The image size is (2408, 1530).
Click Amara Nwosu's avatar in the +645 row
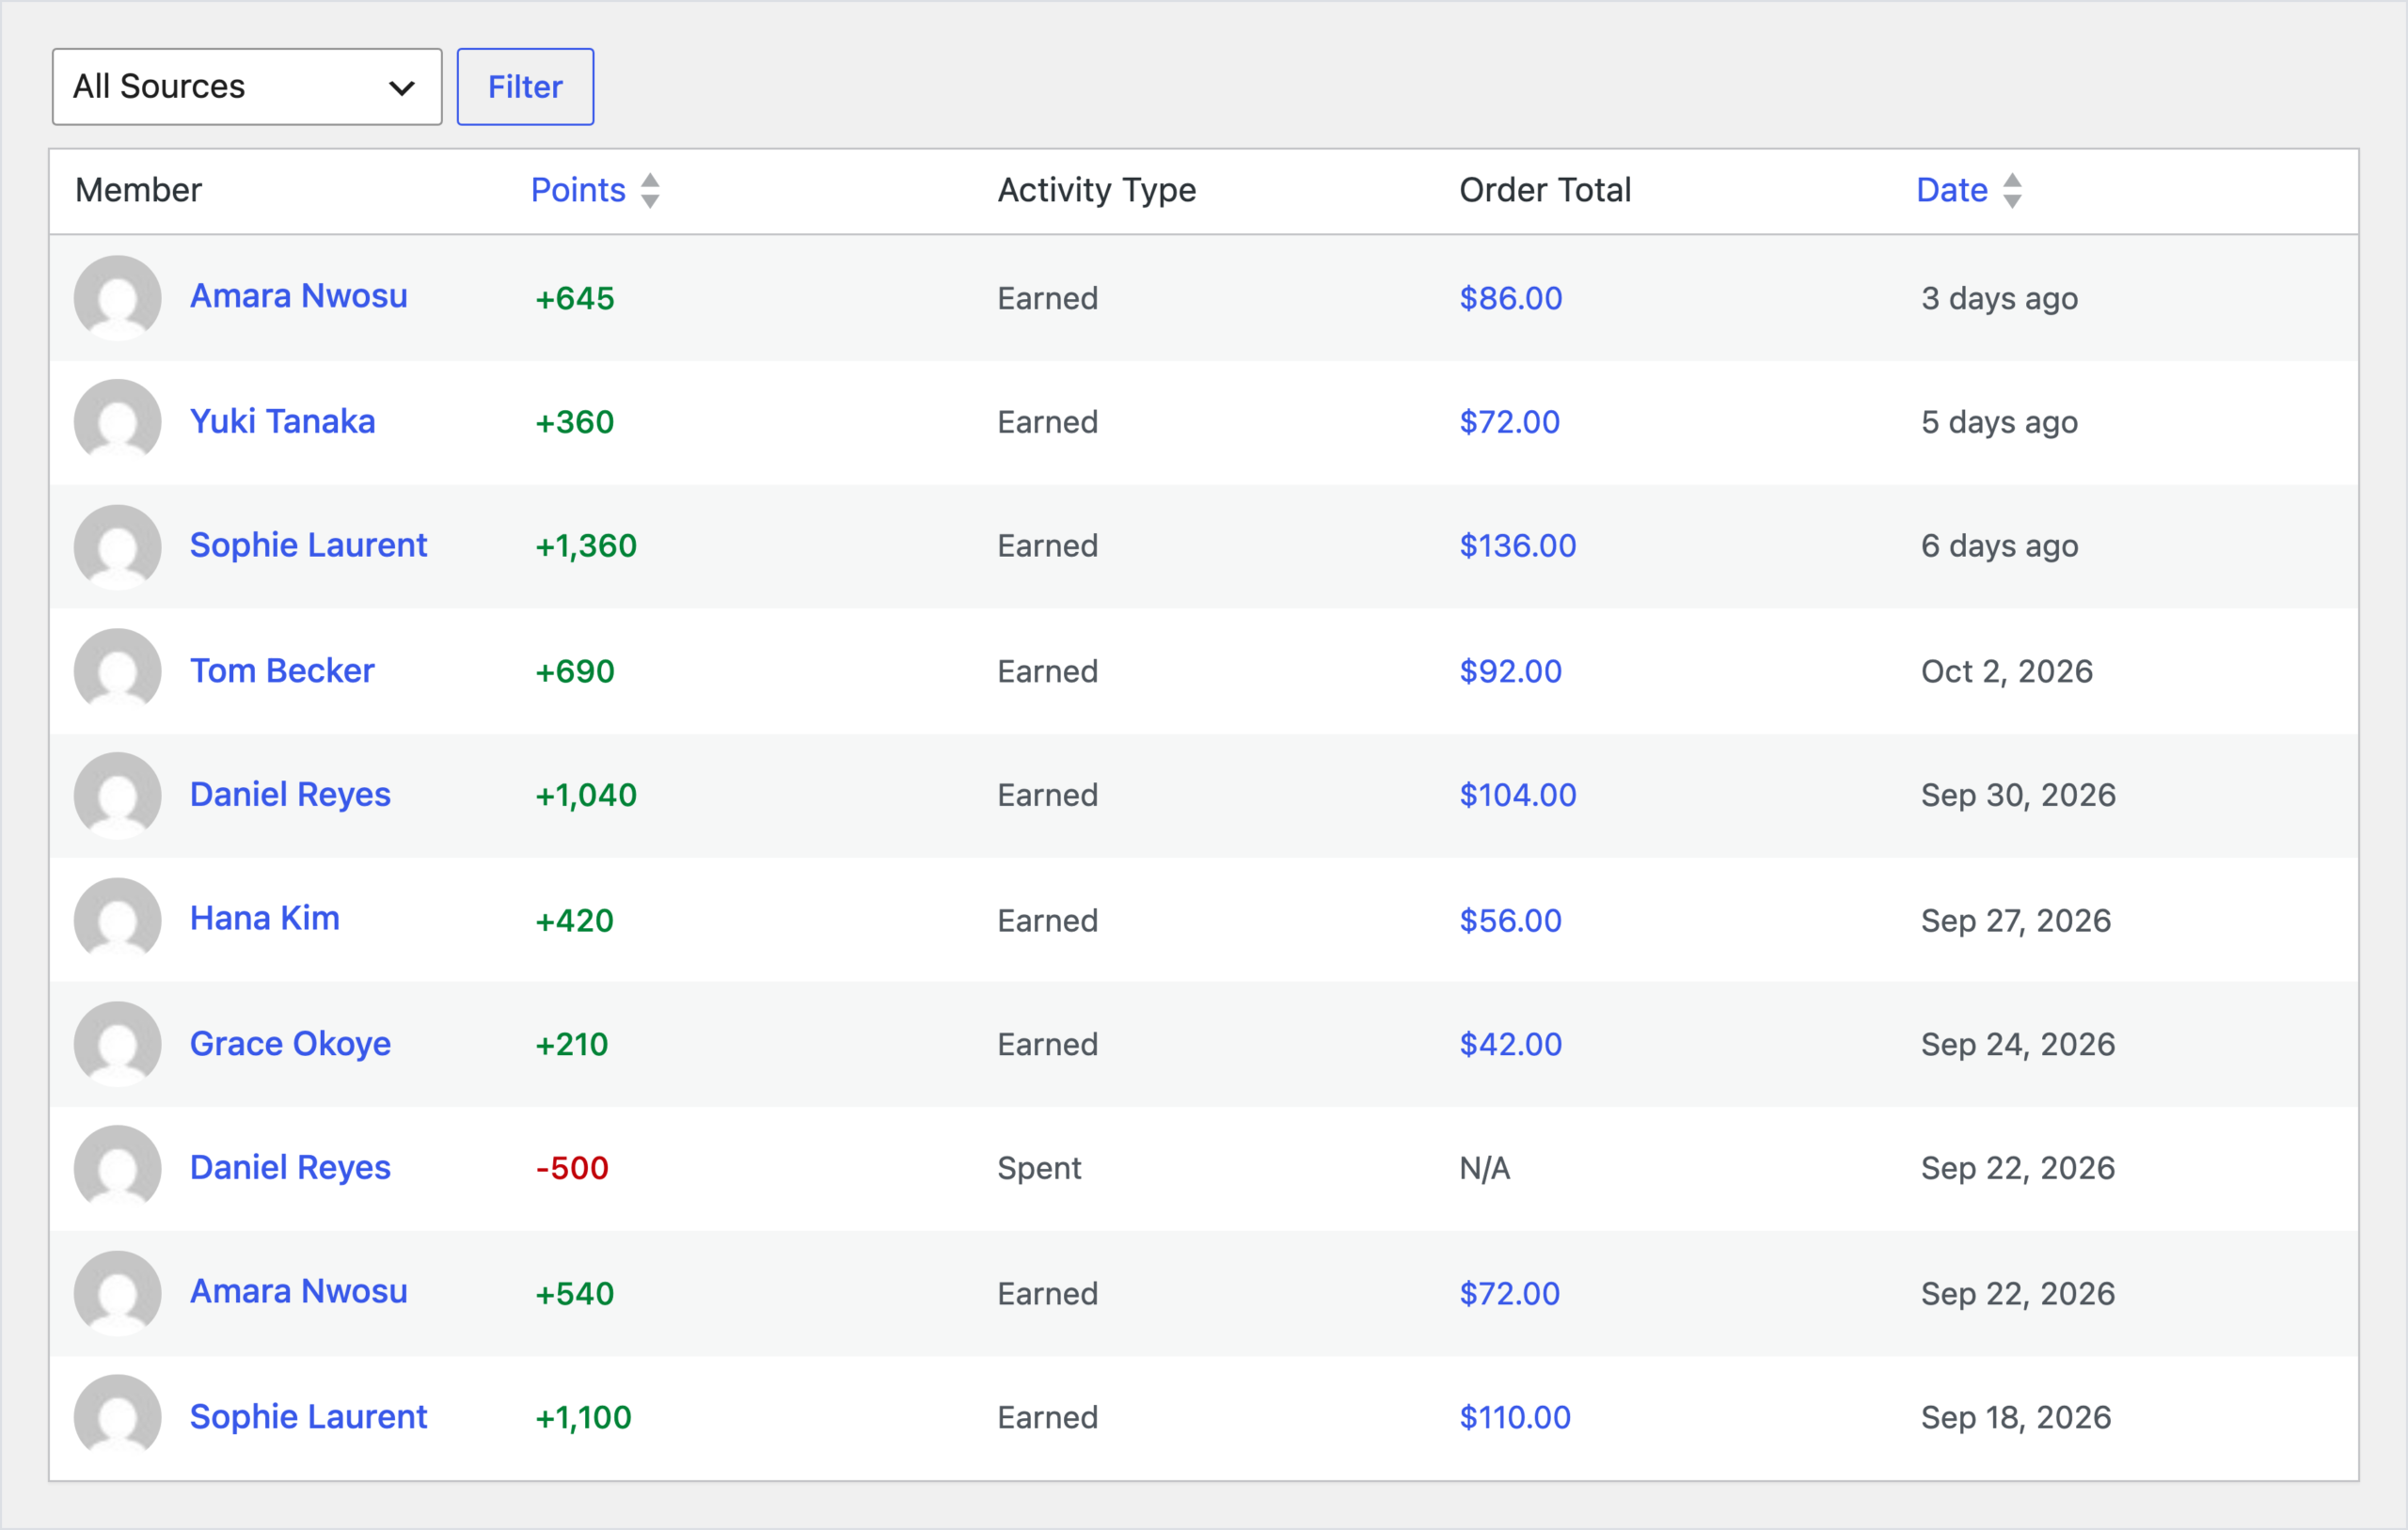(x=118, y=298)
